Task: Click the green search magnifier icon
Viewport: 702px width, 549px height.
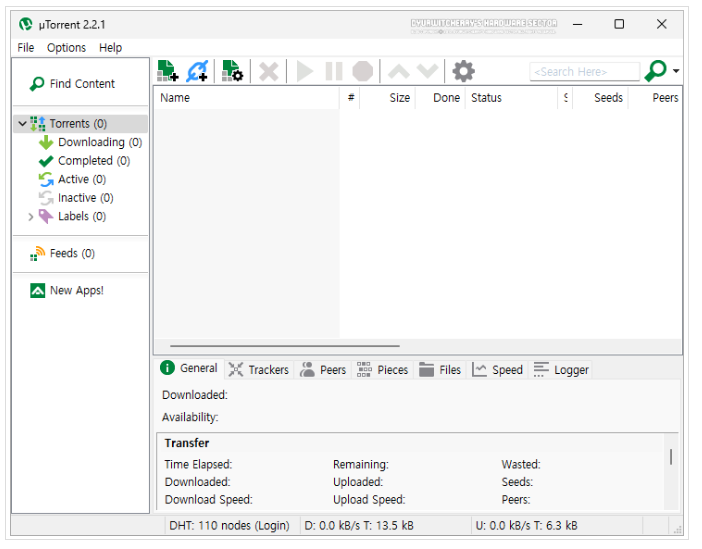Action: [655, 71]
